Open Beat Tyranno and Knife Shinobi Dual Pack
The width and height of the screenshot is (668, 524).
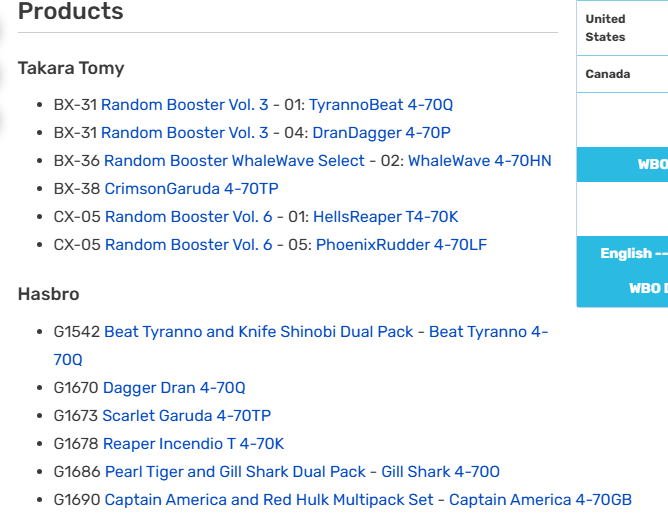click(258, 332)
